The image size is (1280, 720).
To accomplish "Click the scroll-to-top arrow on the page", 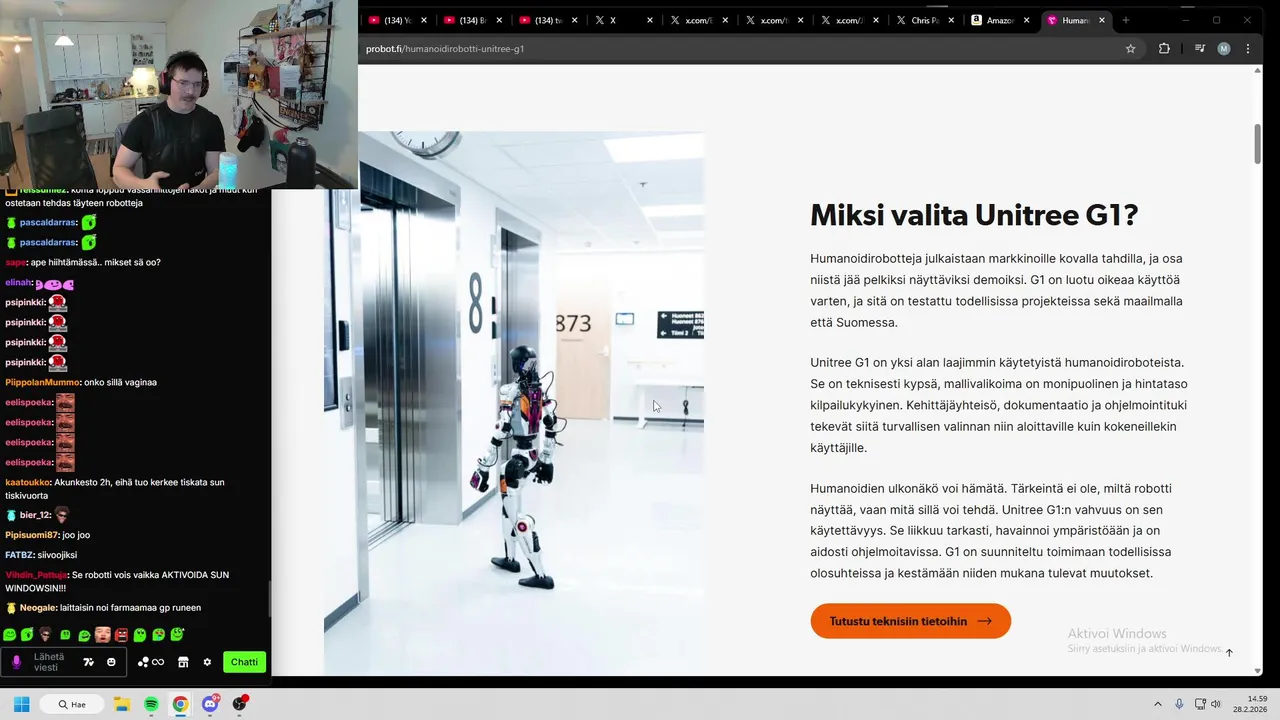I will [x=1229, y=653].
